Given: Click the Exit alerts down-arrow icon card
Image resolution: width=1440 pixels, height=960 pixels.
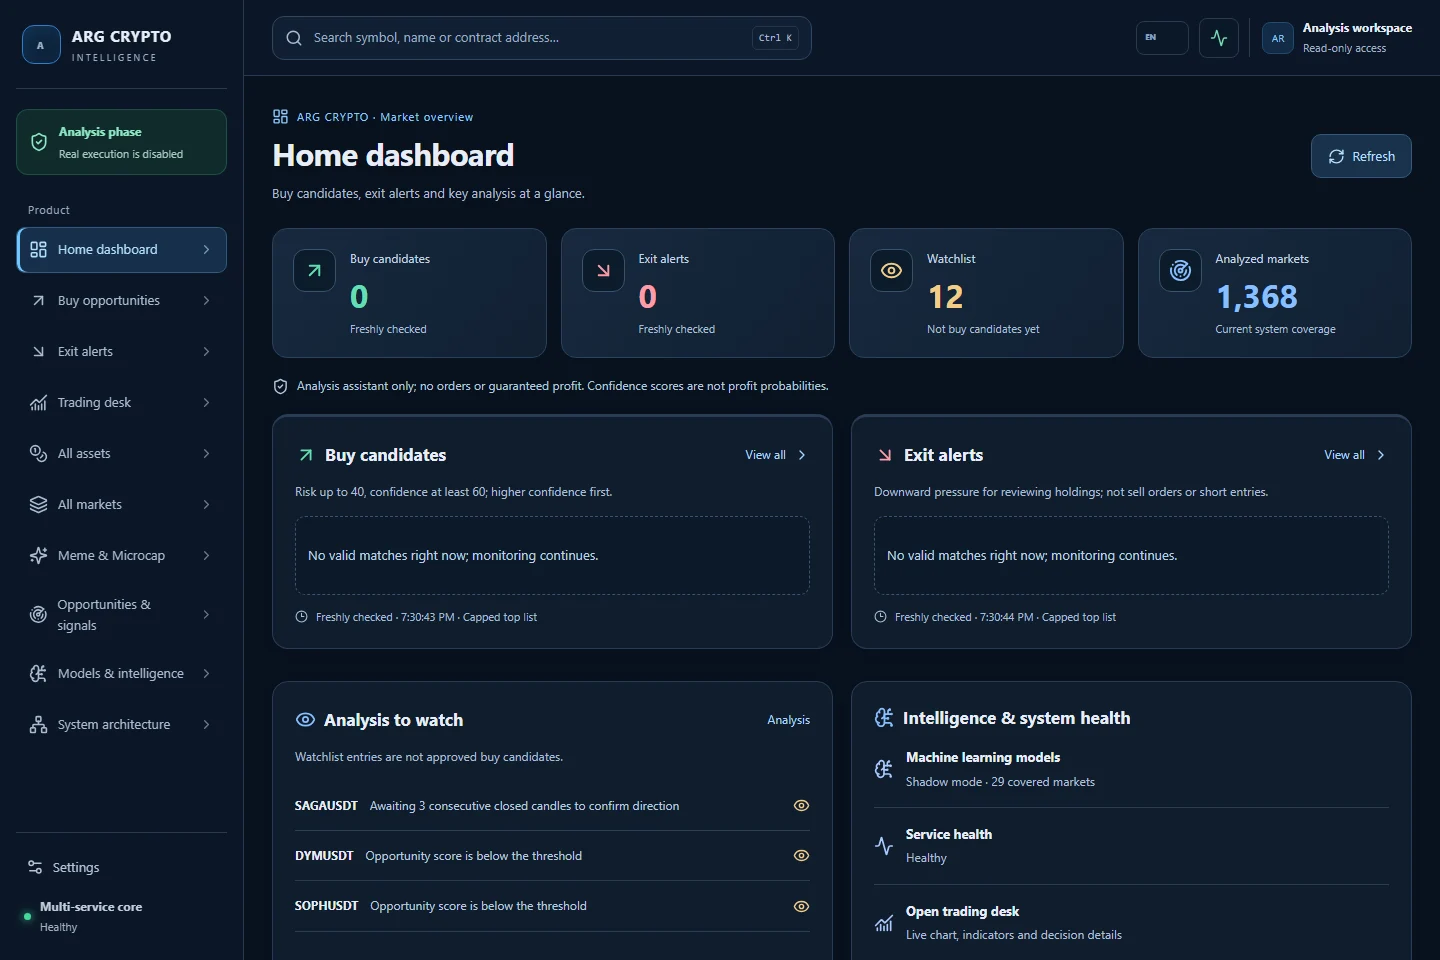Looking at the screenshot, I should [603, 270].
